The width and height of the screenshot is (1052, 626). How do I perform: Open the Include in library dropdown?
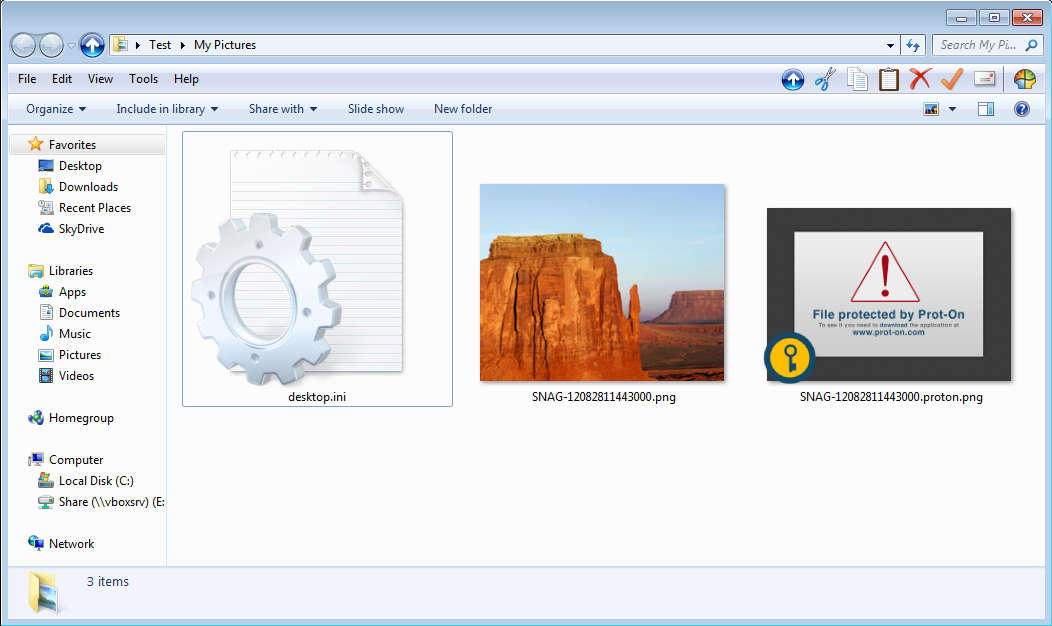pos(167,109)
